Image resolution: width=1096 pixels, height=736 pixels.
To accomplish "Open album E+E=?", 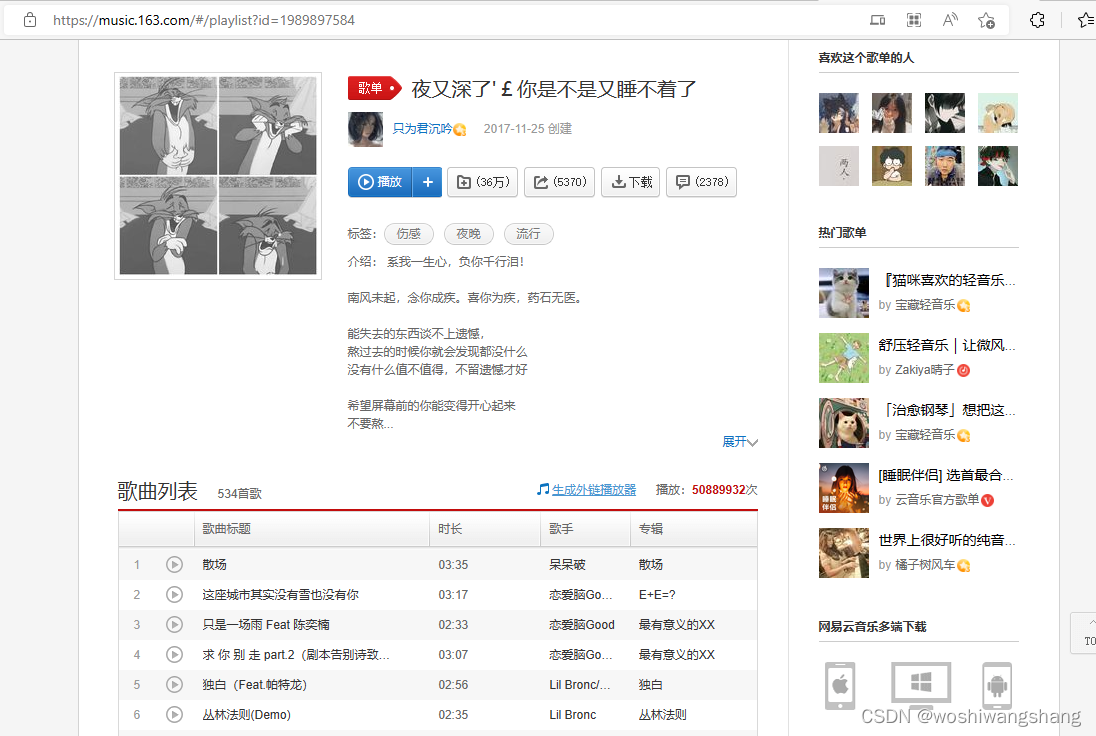I will (657, 595).
